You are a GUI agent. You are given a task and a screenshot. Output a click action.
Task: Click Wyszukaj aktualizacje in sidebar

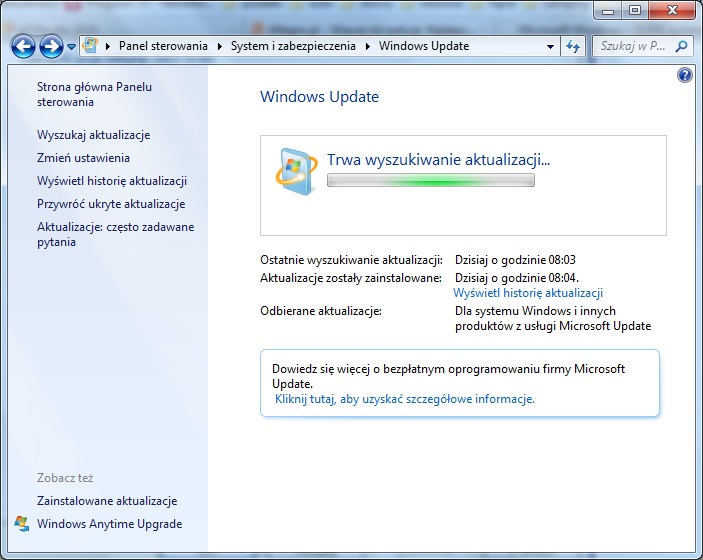(x=93, y=135)
